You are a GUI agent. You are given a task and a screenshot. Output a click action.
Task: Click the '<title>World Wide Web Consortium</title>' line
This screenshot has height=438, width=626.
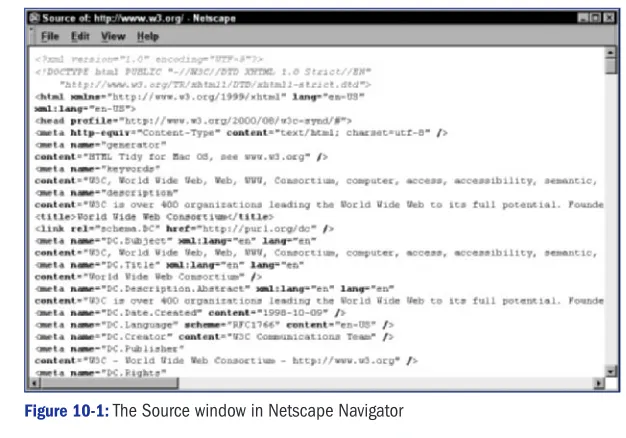(x=154, y=217)
